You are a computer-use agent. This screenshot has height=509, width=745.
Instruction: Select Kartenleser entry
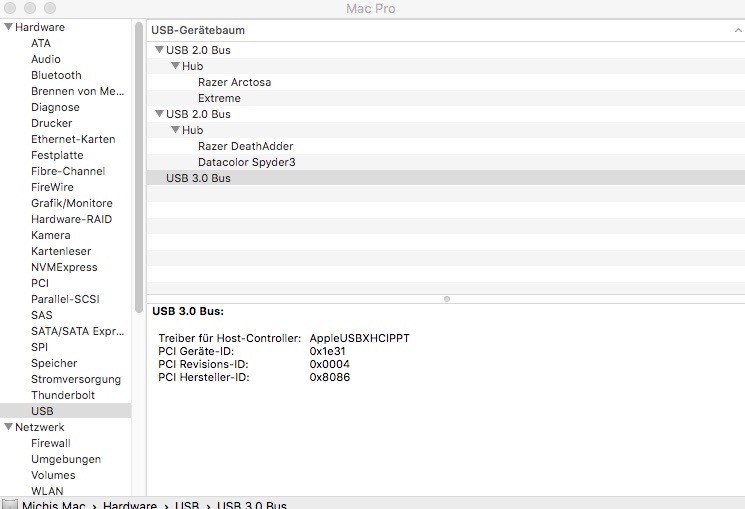pos(61,251)
